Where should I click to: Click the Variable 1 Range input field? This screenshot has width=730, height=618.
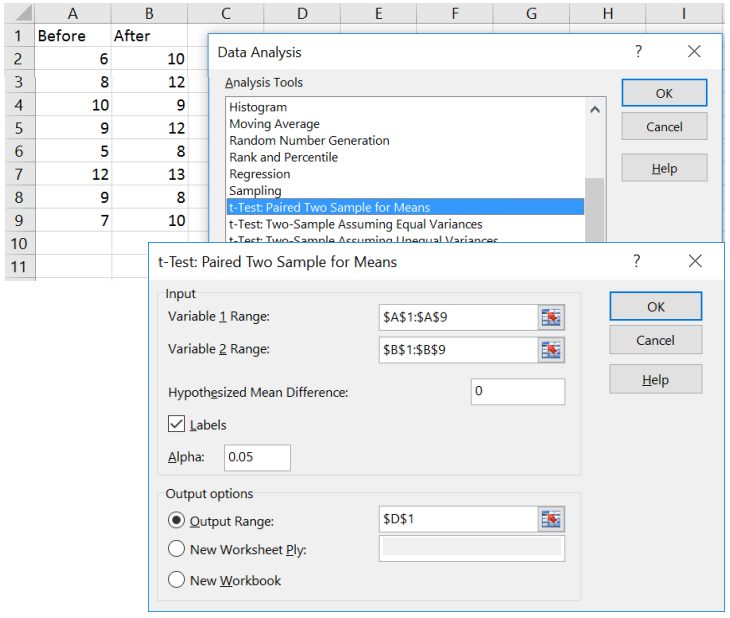[459, 318]
